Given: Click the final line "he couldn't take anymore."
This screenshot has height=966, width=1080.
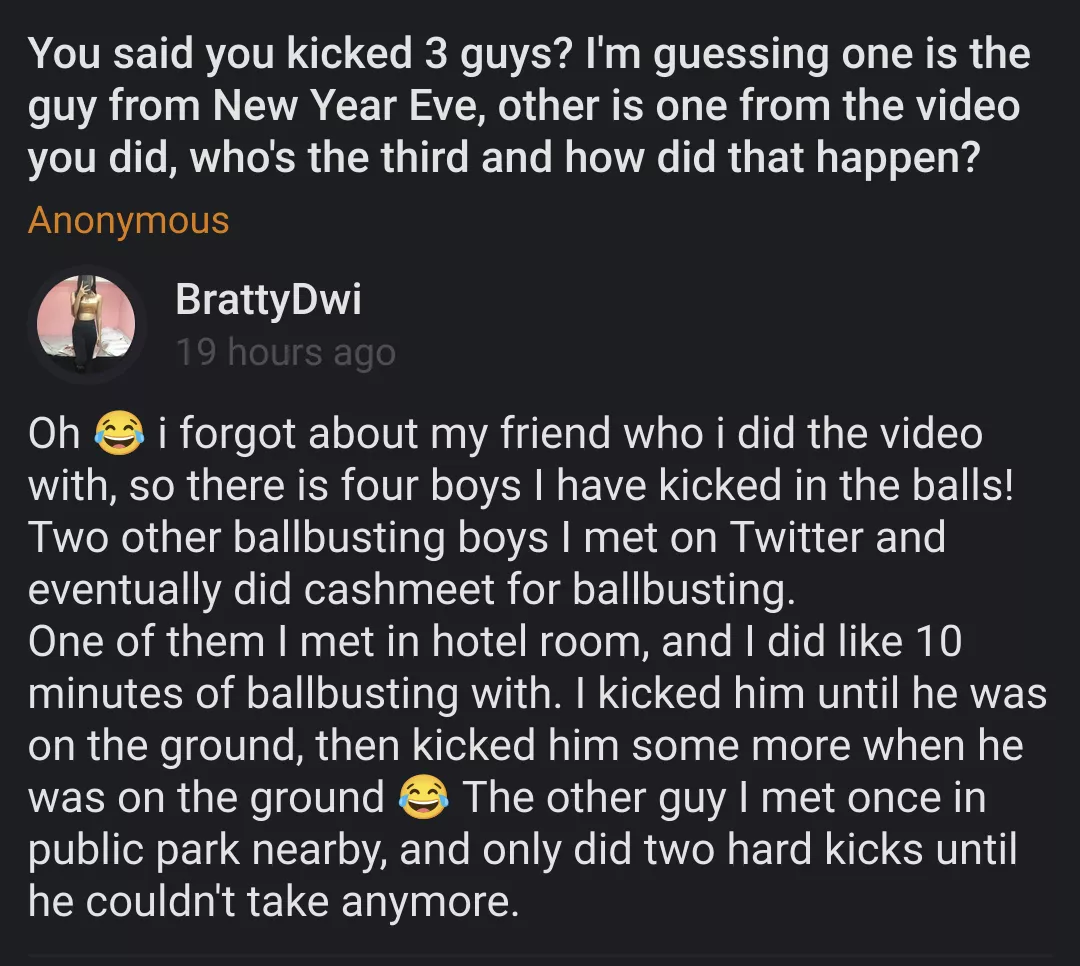Looking at the screenshot, I should [x=273, y=902].
